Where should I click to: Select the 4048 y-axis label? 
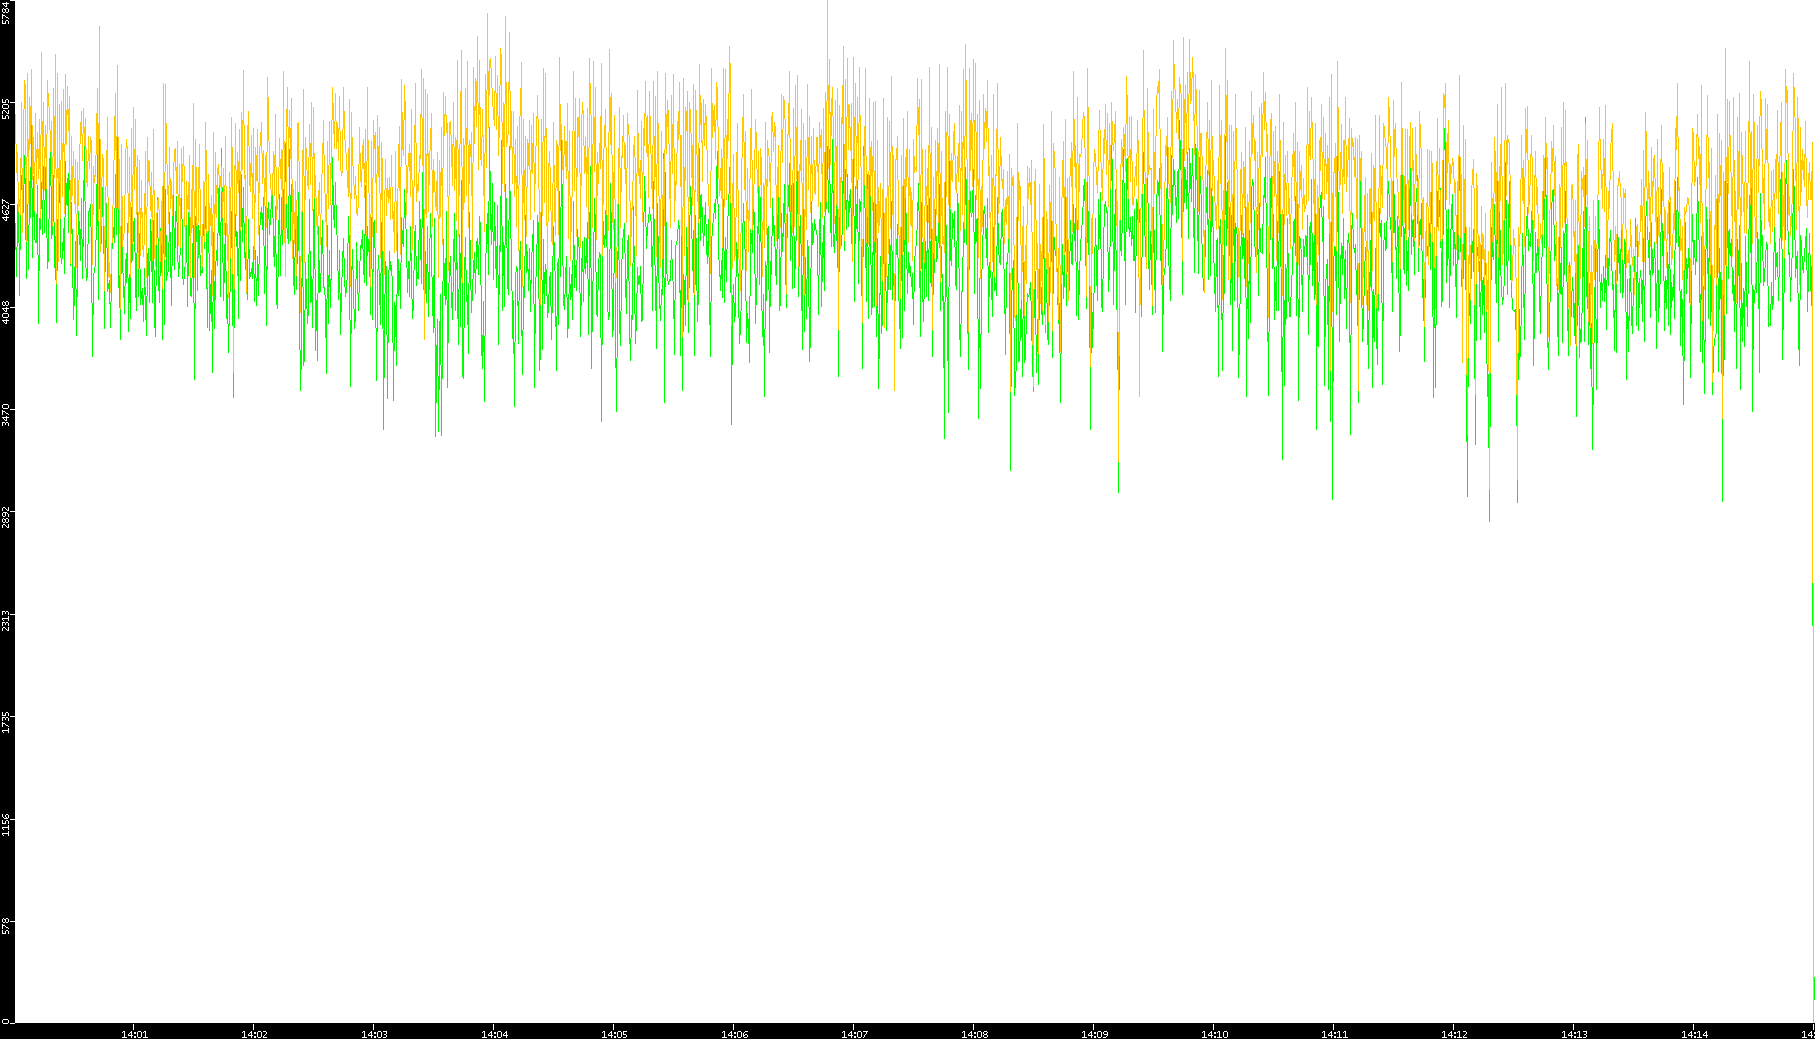coord(6,312)
